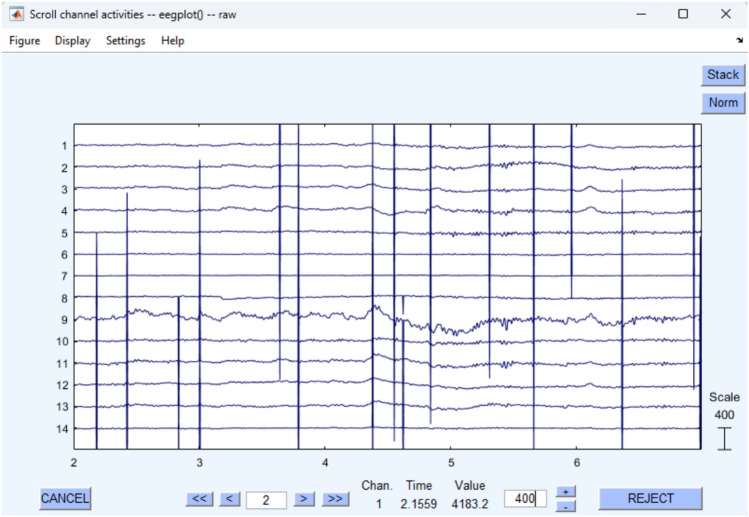The image size is (749, 517).
Task: Click channel label 7 on the y-axis
Action: coord(64,276)
